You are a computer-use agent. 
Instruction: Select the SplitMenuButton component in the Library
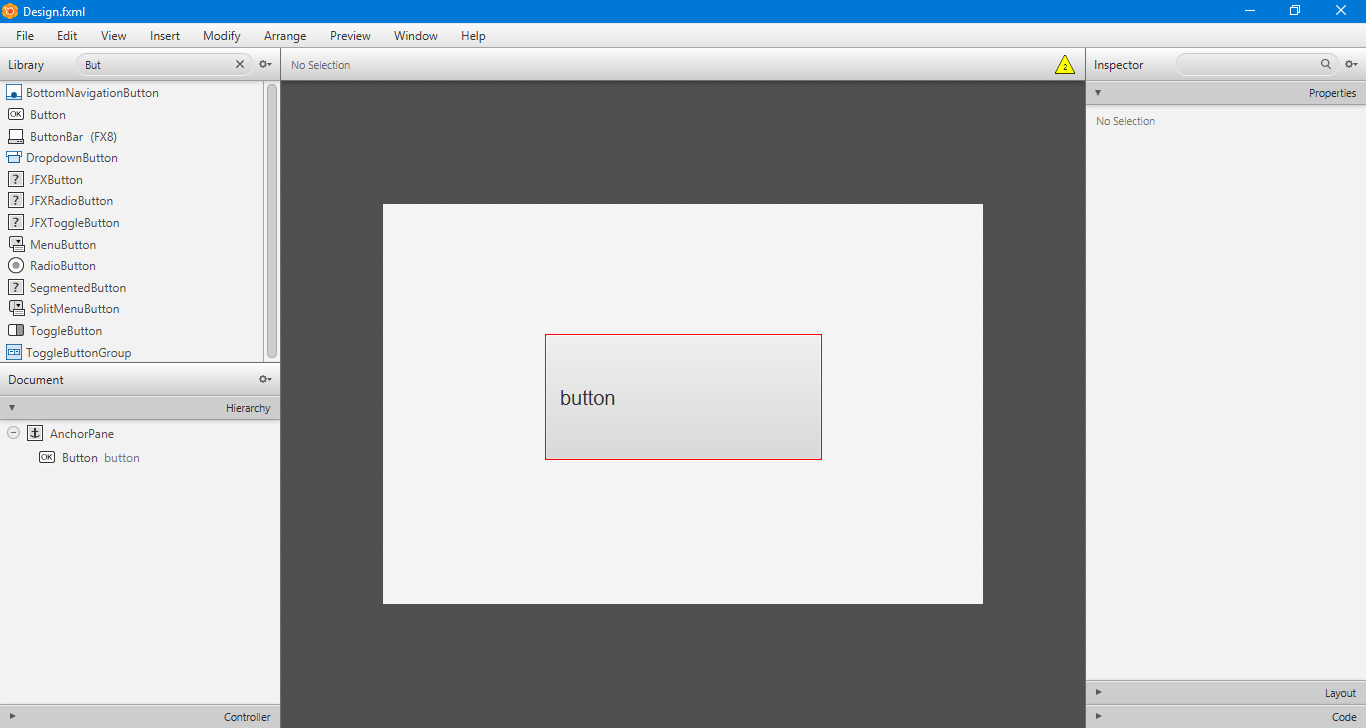(73, 308)
